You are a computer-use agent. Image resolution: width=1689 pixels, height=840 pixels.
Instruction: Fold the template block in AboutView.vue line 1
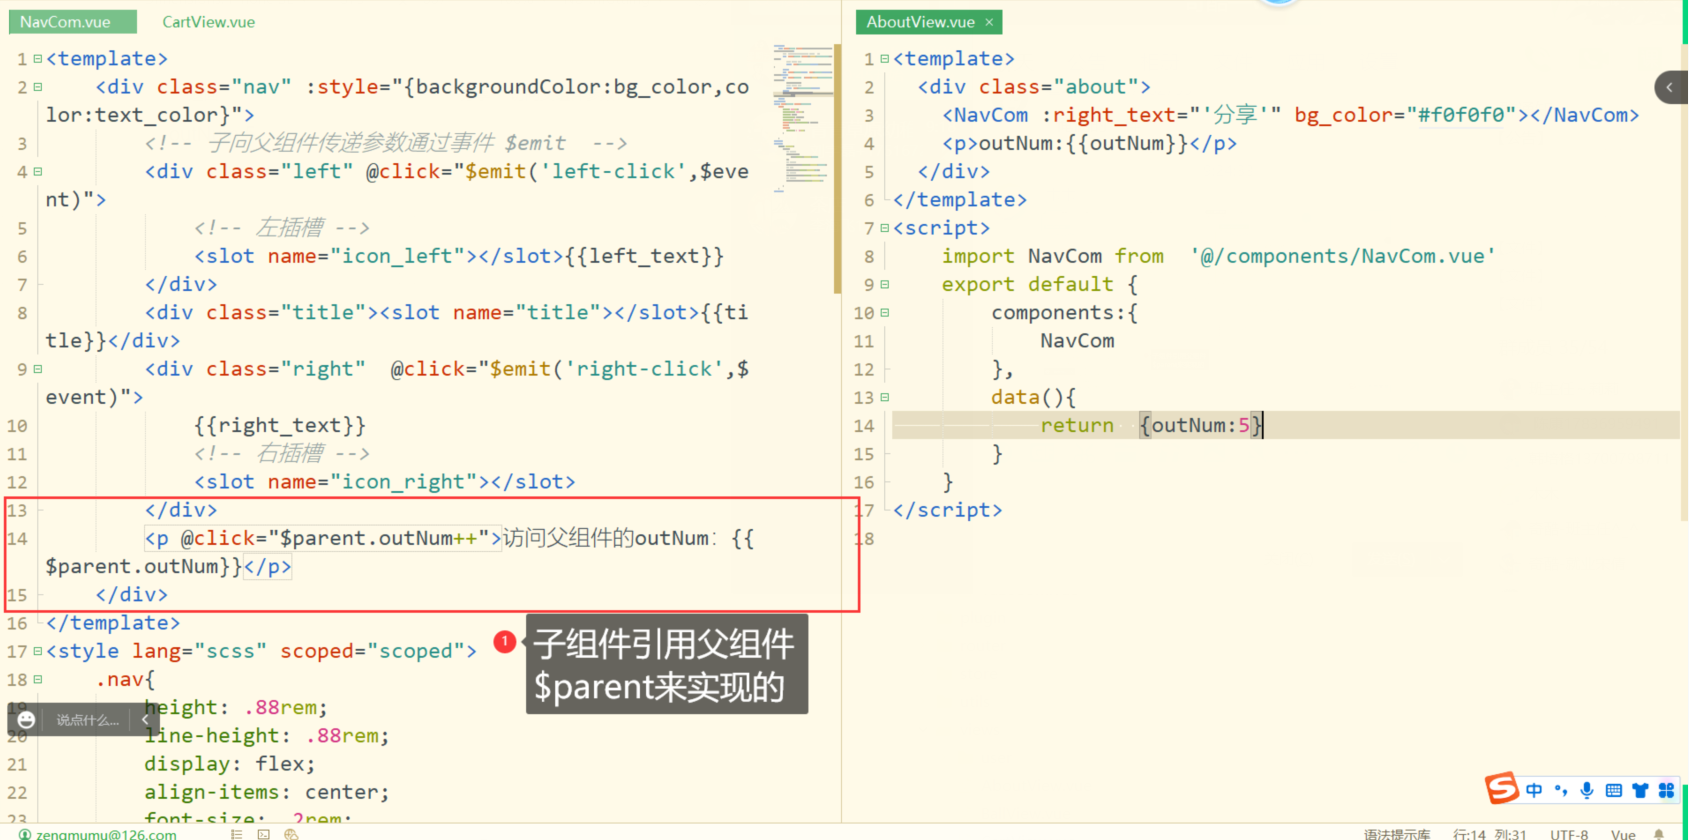point(885,59)
